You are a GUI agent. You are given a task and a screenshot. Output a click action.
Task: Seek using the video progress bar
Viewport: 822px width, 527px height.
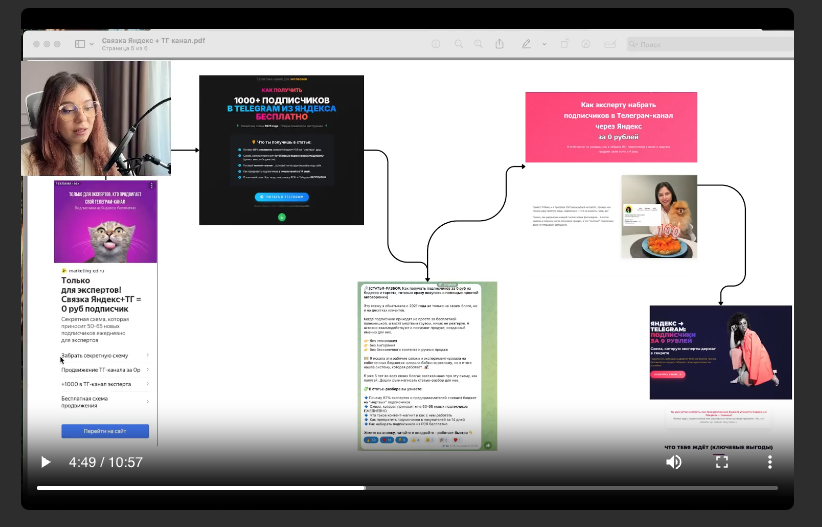coord(407,488)
